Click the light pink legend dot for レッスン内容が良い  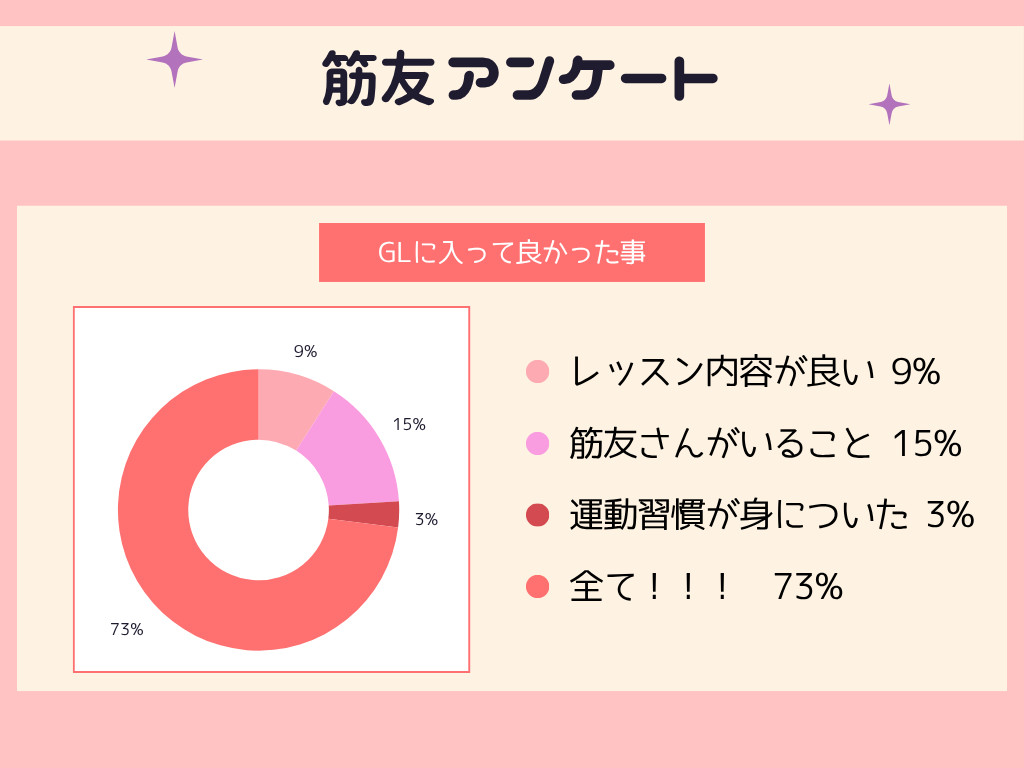(x=537, y=372)
